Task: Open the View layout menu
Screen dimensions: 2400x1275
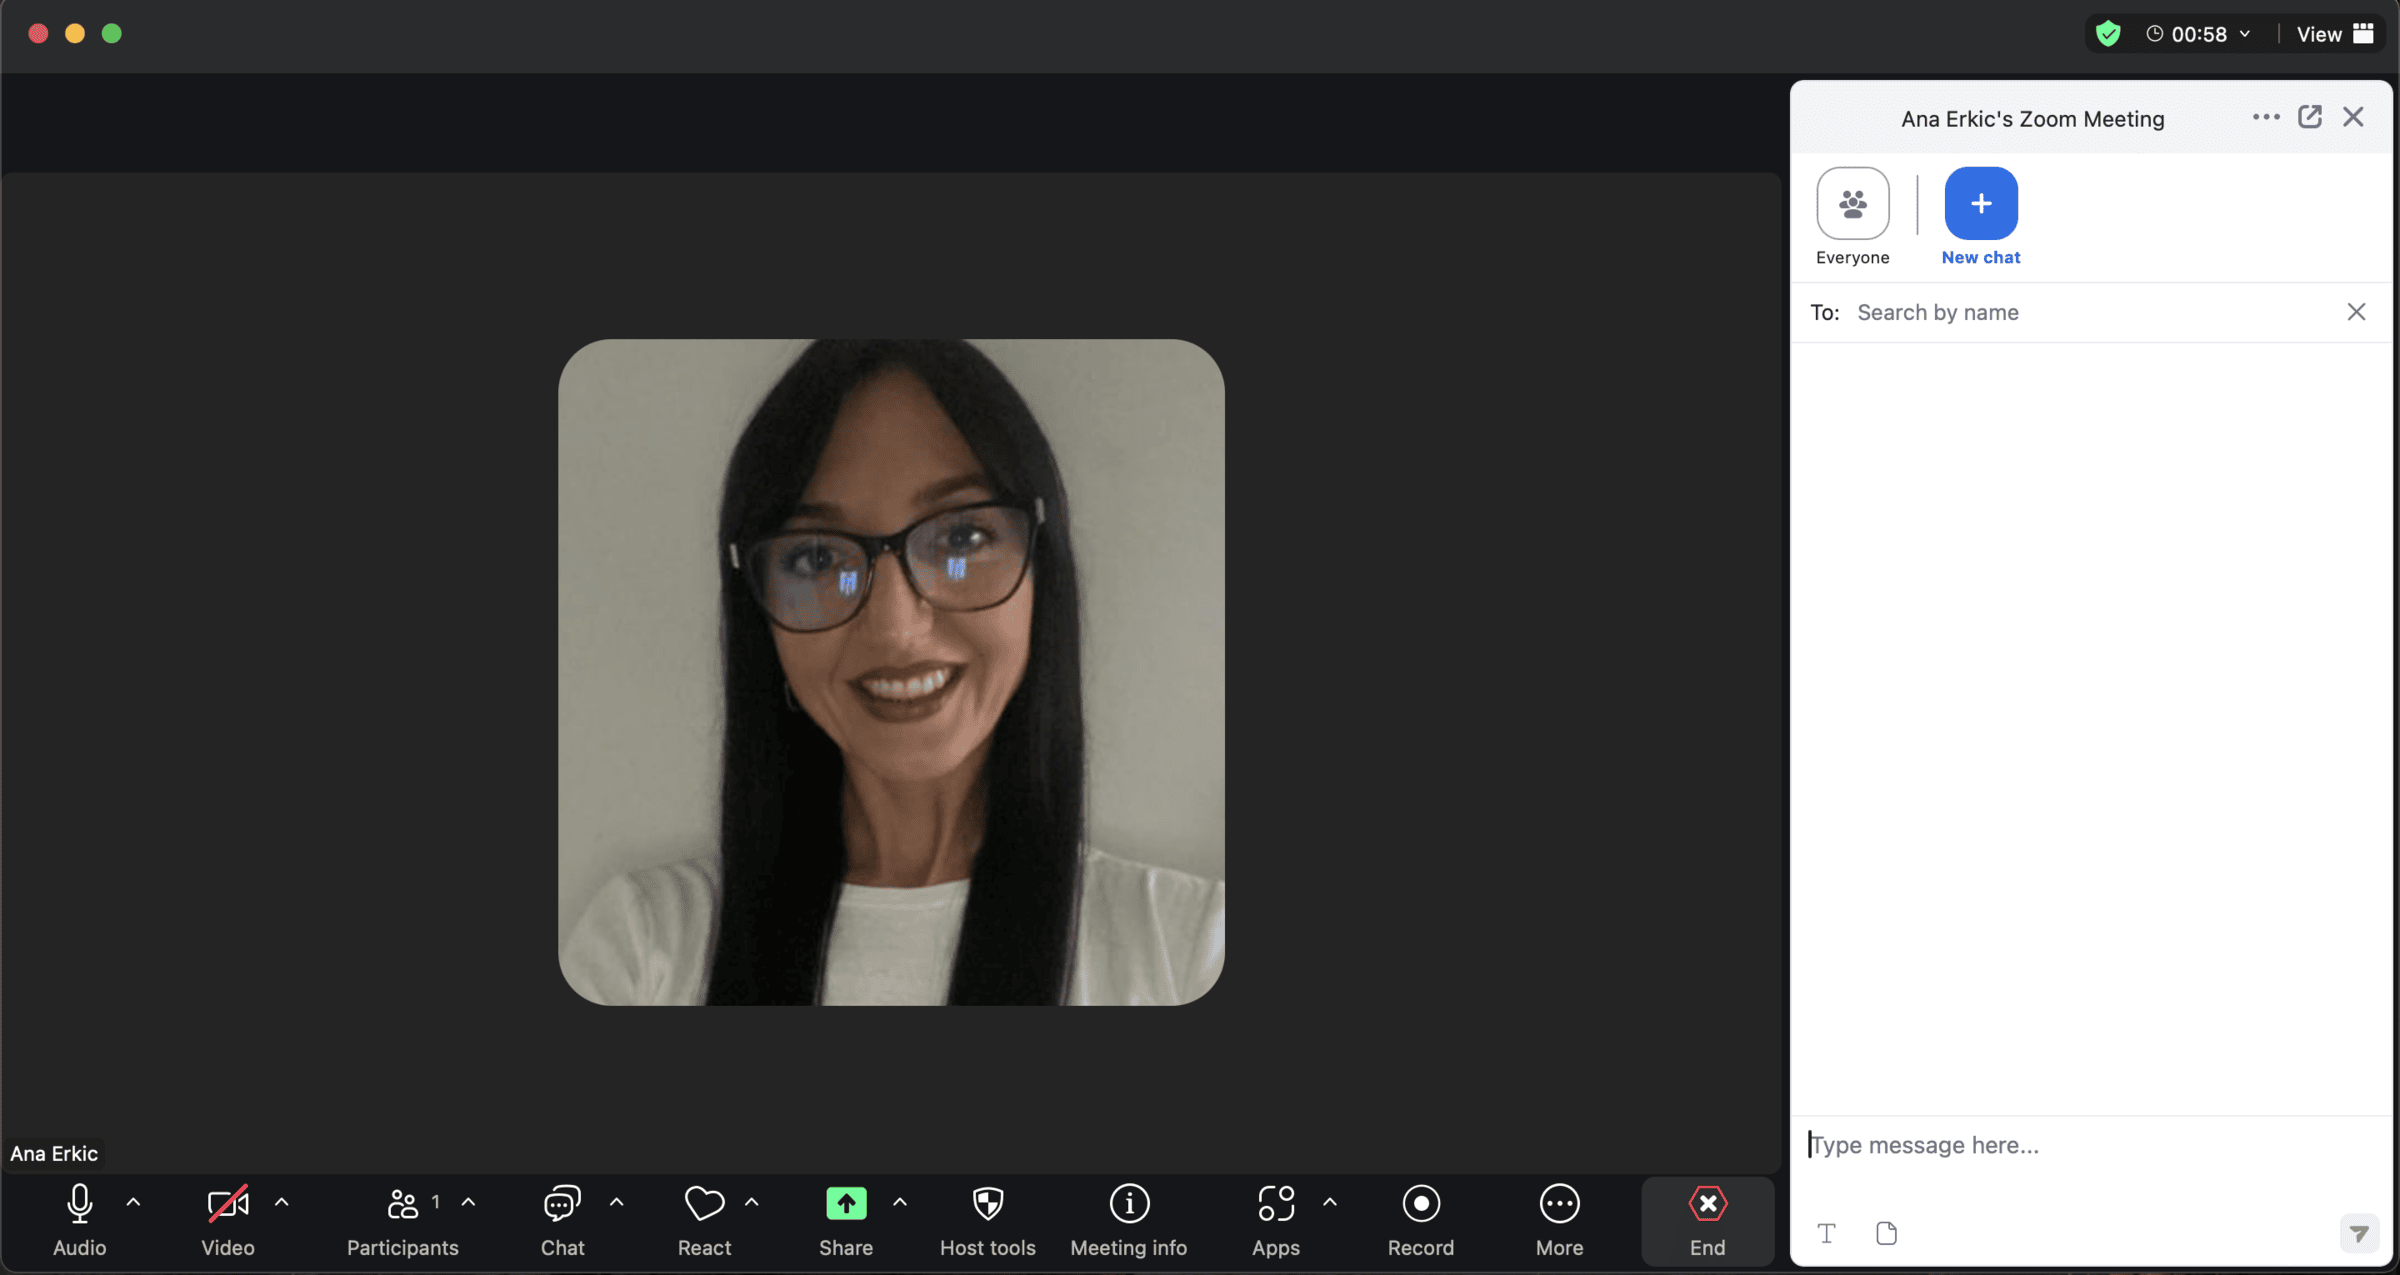Action: [x=2335, y=34]
